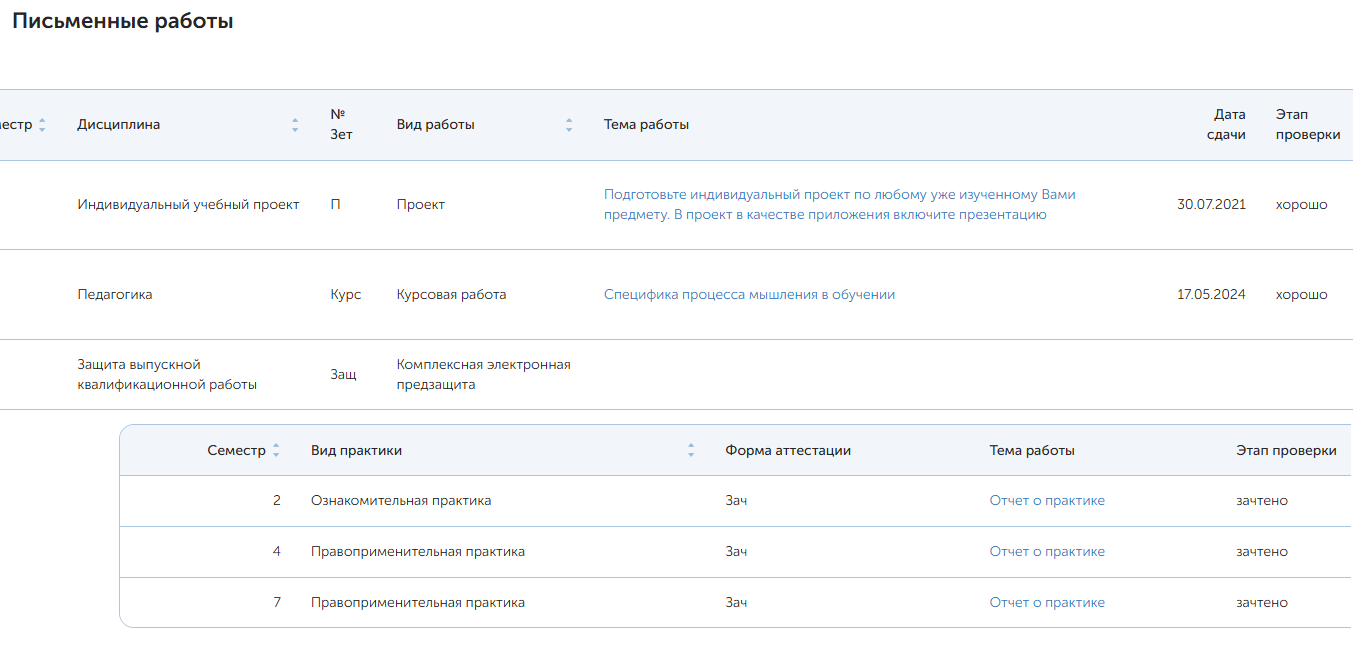Click 'Правоприменительная практика' in semester 7 row

pyautogui.click(x=418, y=603)
